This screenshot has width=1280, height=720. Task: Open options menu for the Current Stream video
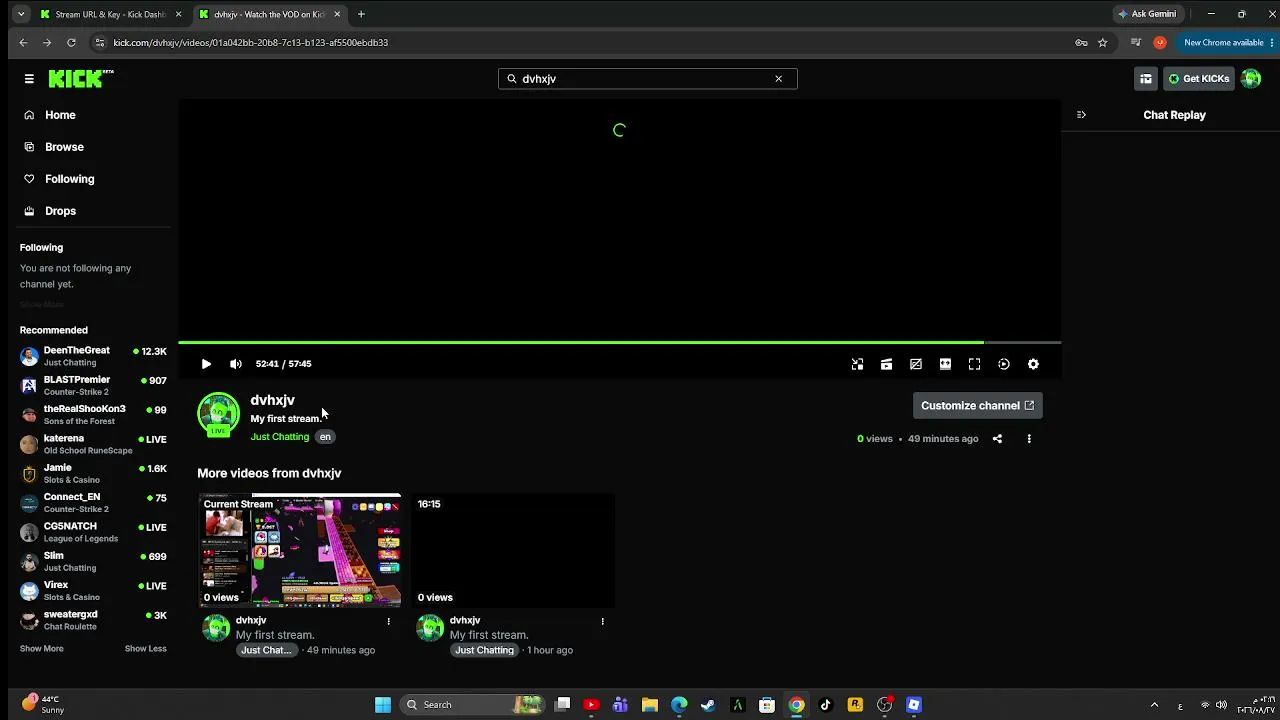tap(389, 622)
